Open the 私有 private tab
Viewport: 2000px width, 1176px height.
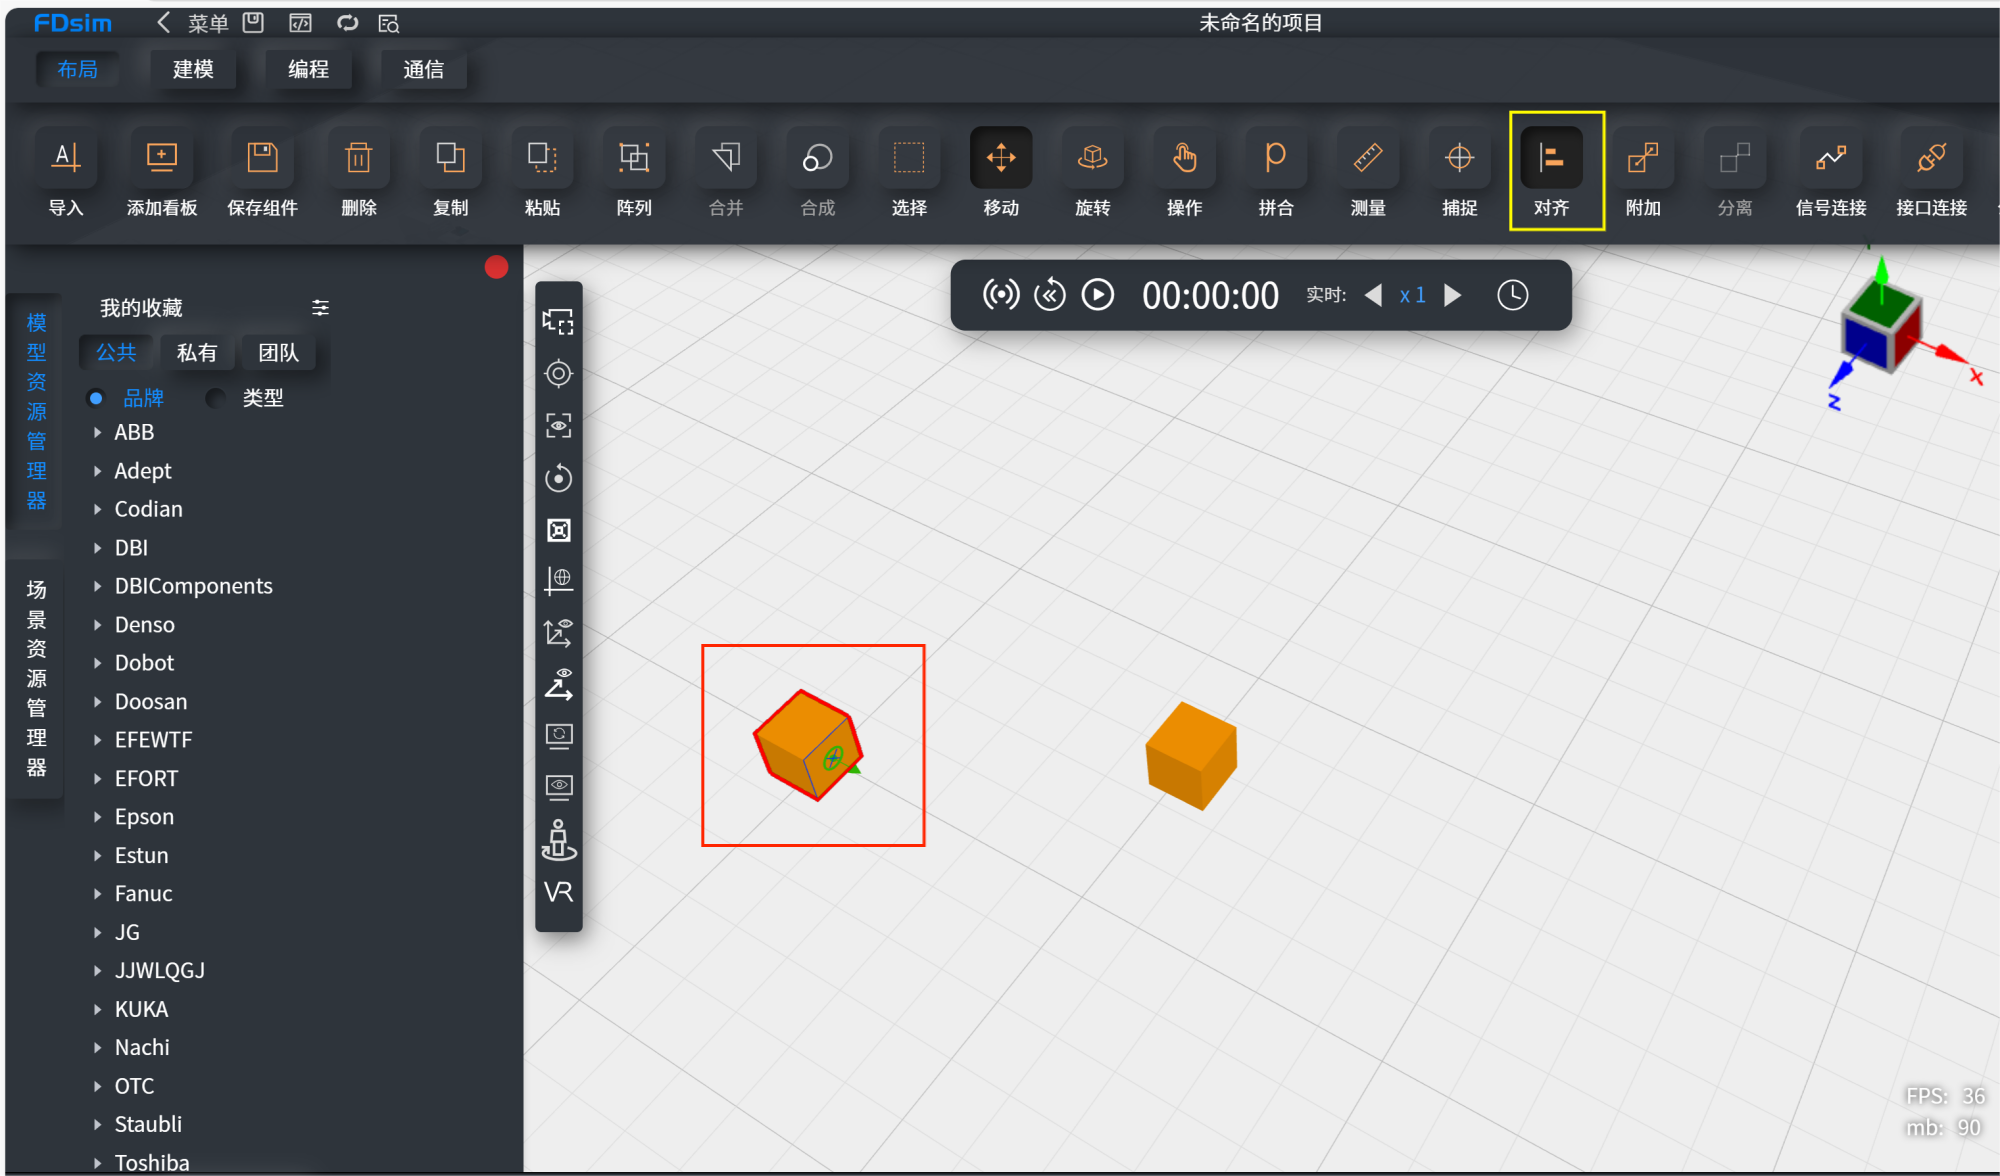click(196, 352)
